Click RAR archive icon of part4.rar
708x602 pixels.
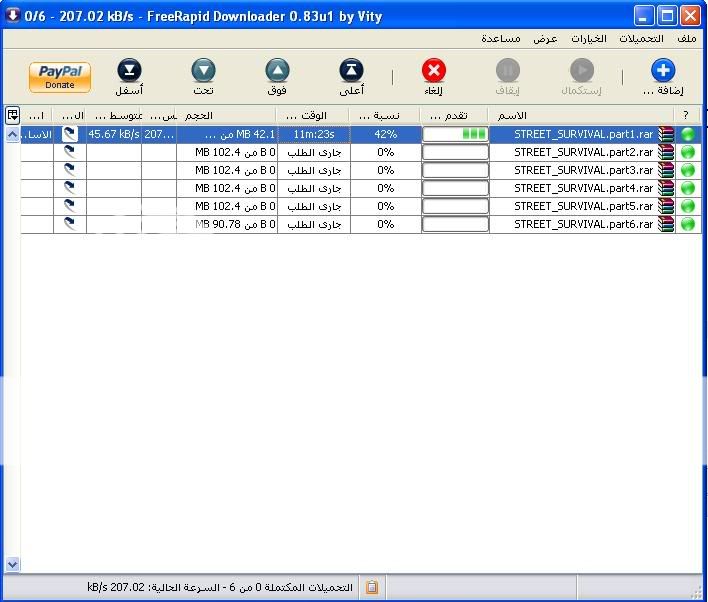pyautogui.click(x=666, y=188)
